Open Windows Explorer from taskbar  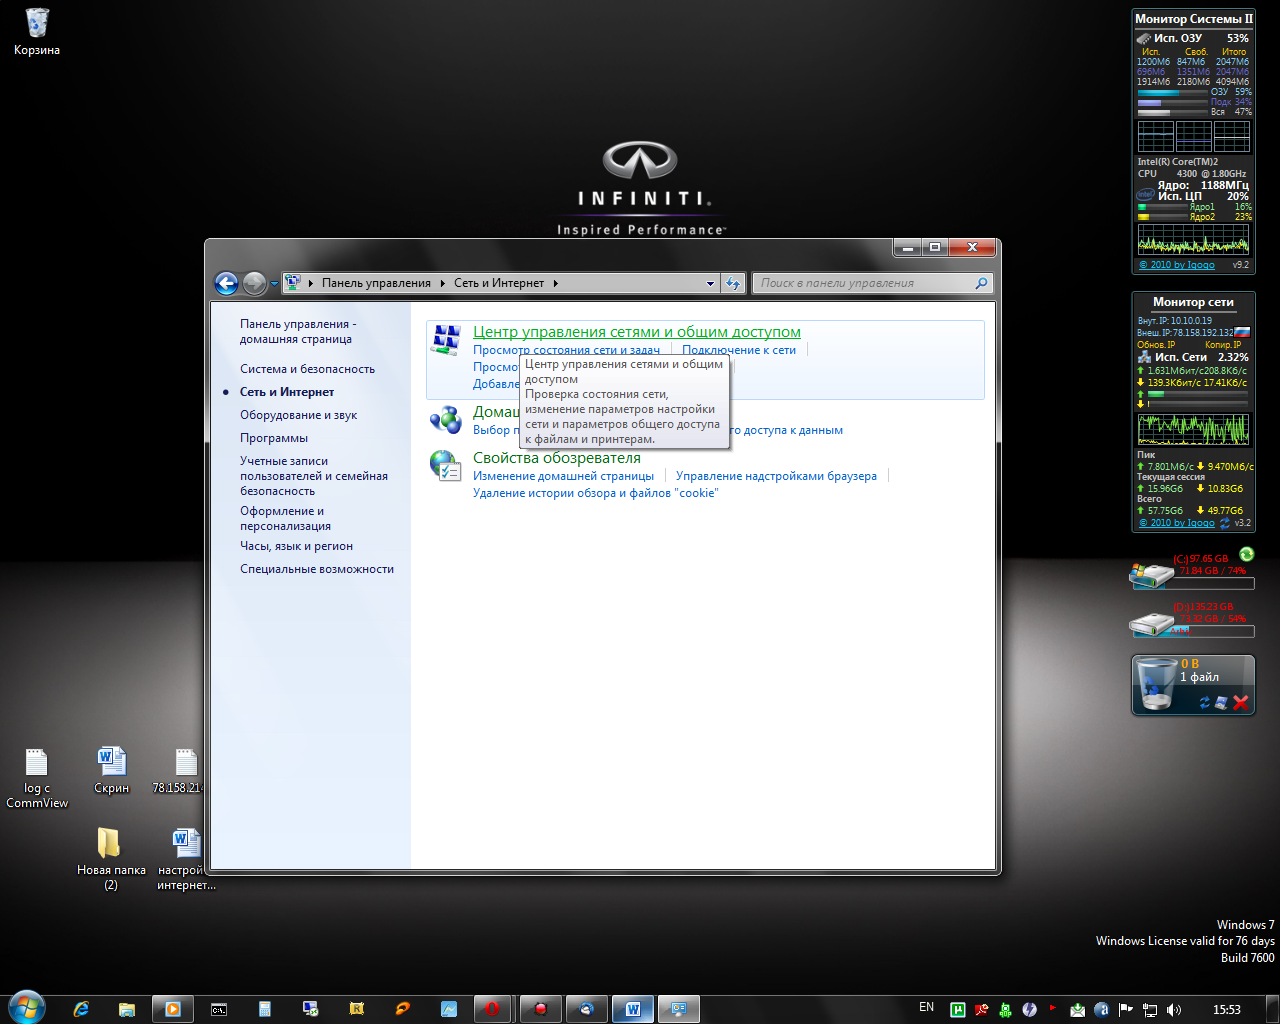click(127, 1009)
